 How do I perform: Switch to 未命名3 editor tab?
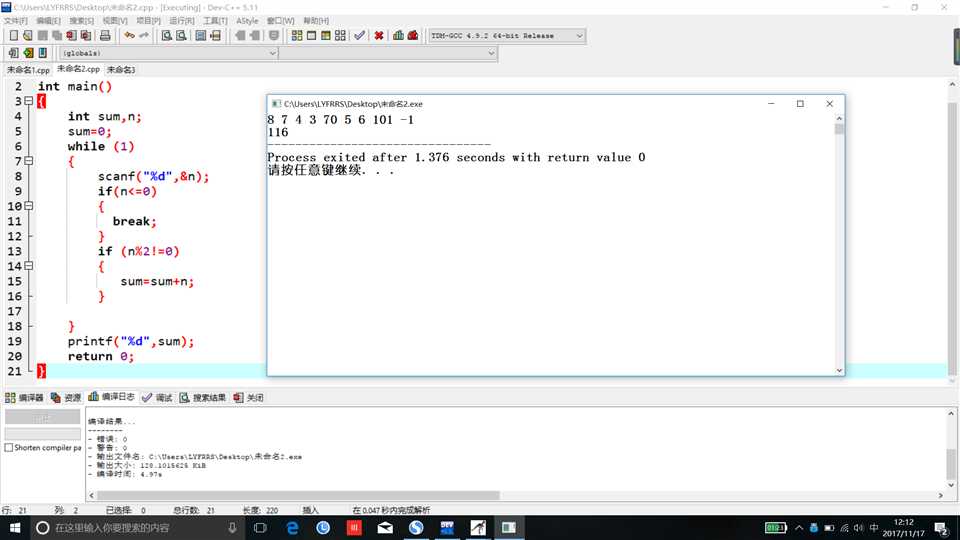coord(121,70)
